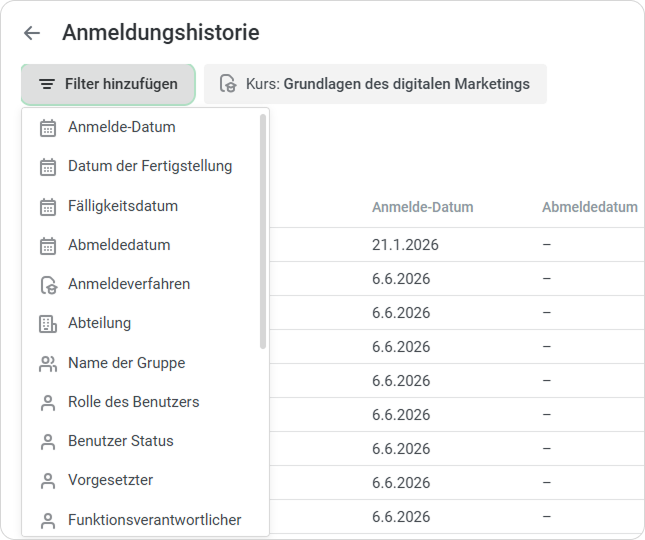Click the filter dropdown's vertical scrollbar
The image size is (645, 540).
click(263, 232)
